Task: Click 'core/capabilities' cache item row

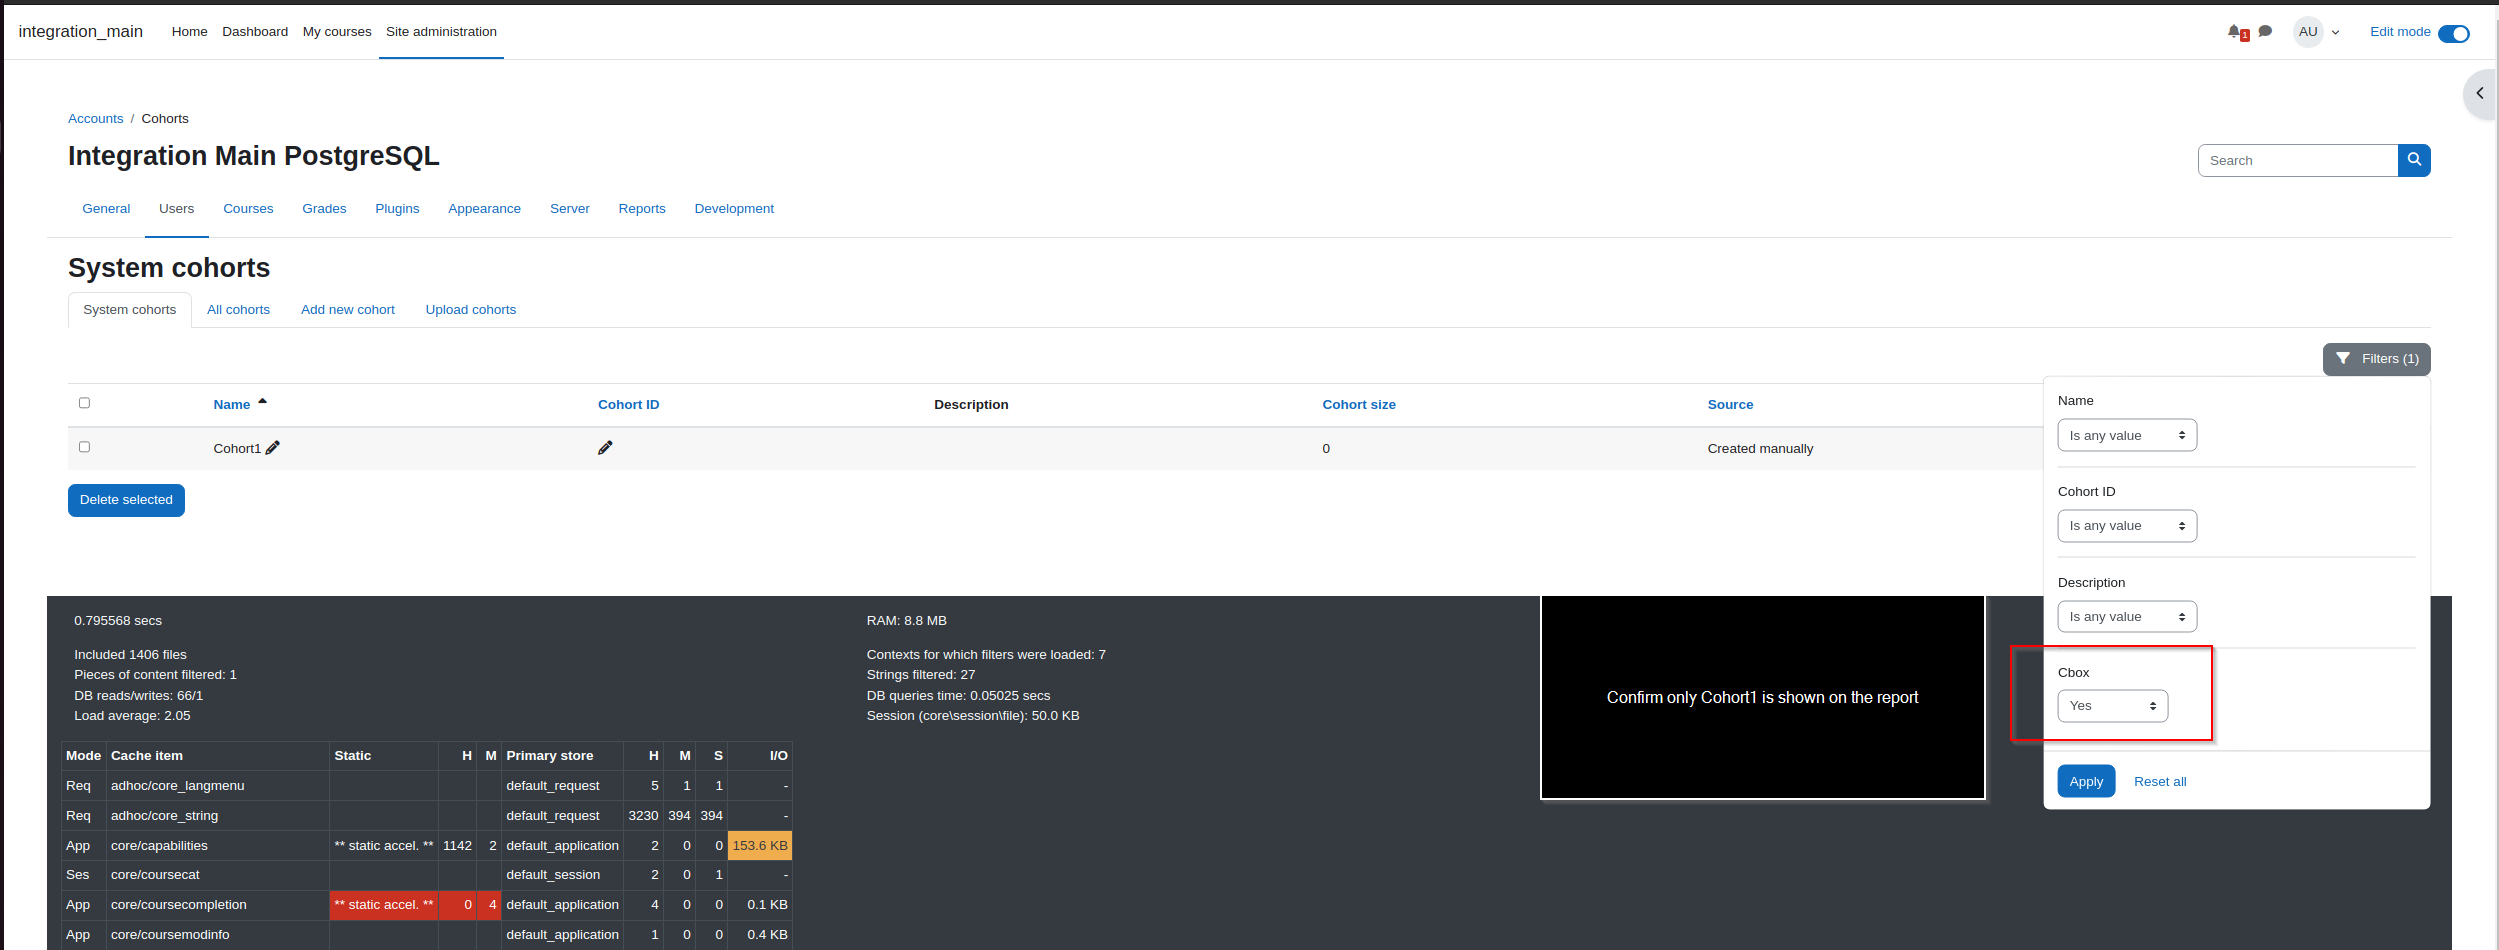Action: (x=159, y=846)
